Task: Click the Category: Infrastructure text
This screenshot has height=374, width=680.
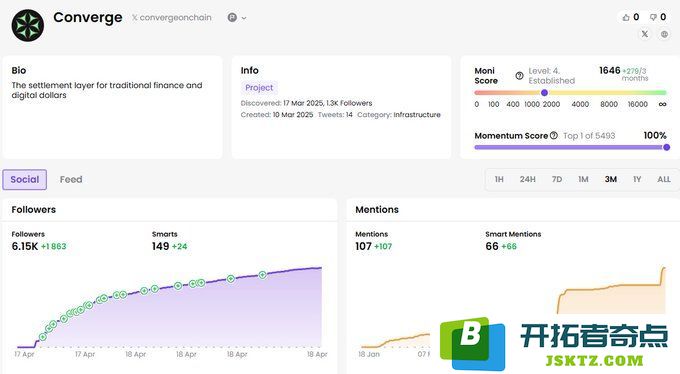Action: pos(399,115)
